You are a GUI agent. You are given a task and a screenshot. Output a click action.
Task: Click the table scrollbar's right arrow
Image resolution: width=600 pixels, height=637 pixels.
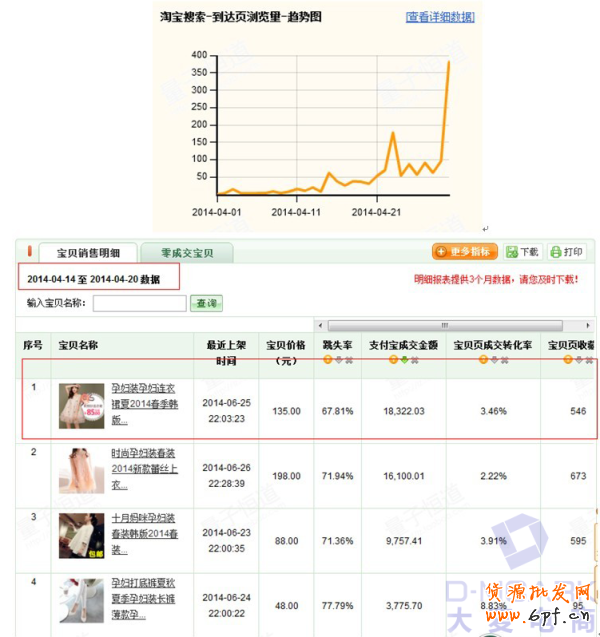591,325
